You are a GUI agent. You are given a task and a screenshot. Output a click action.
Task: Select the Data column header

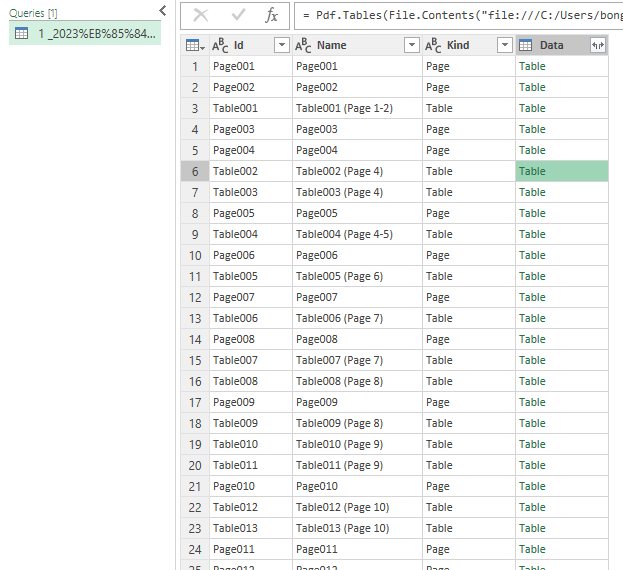point(562,45)
